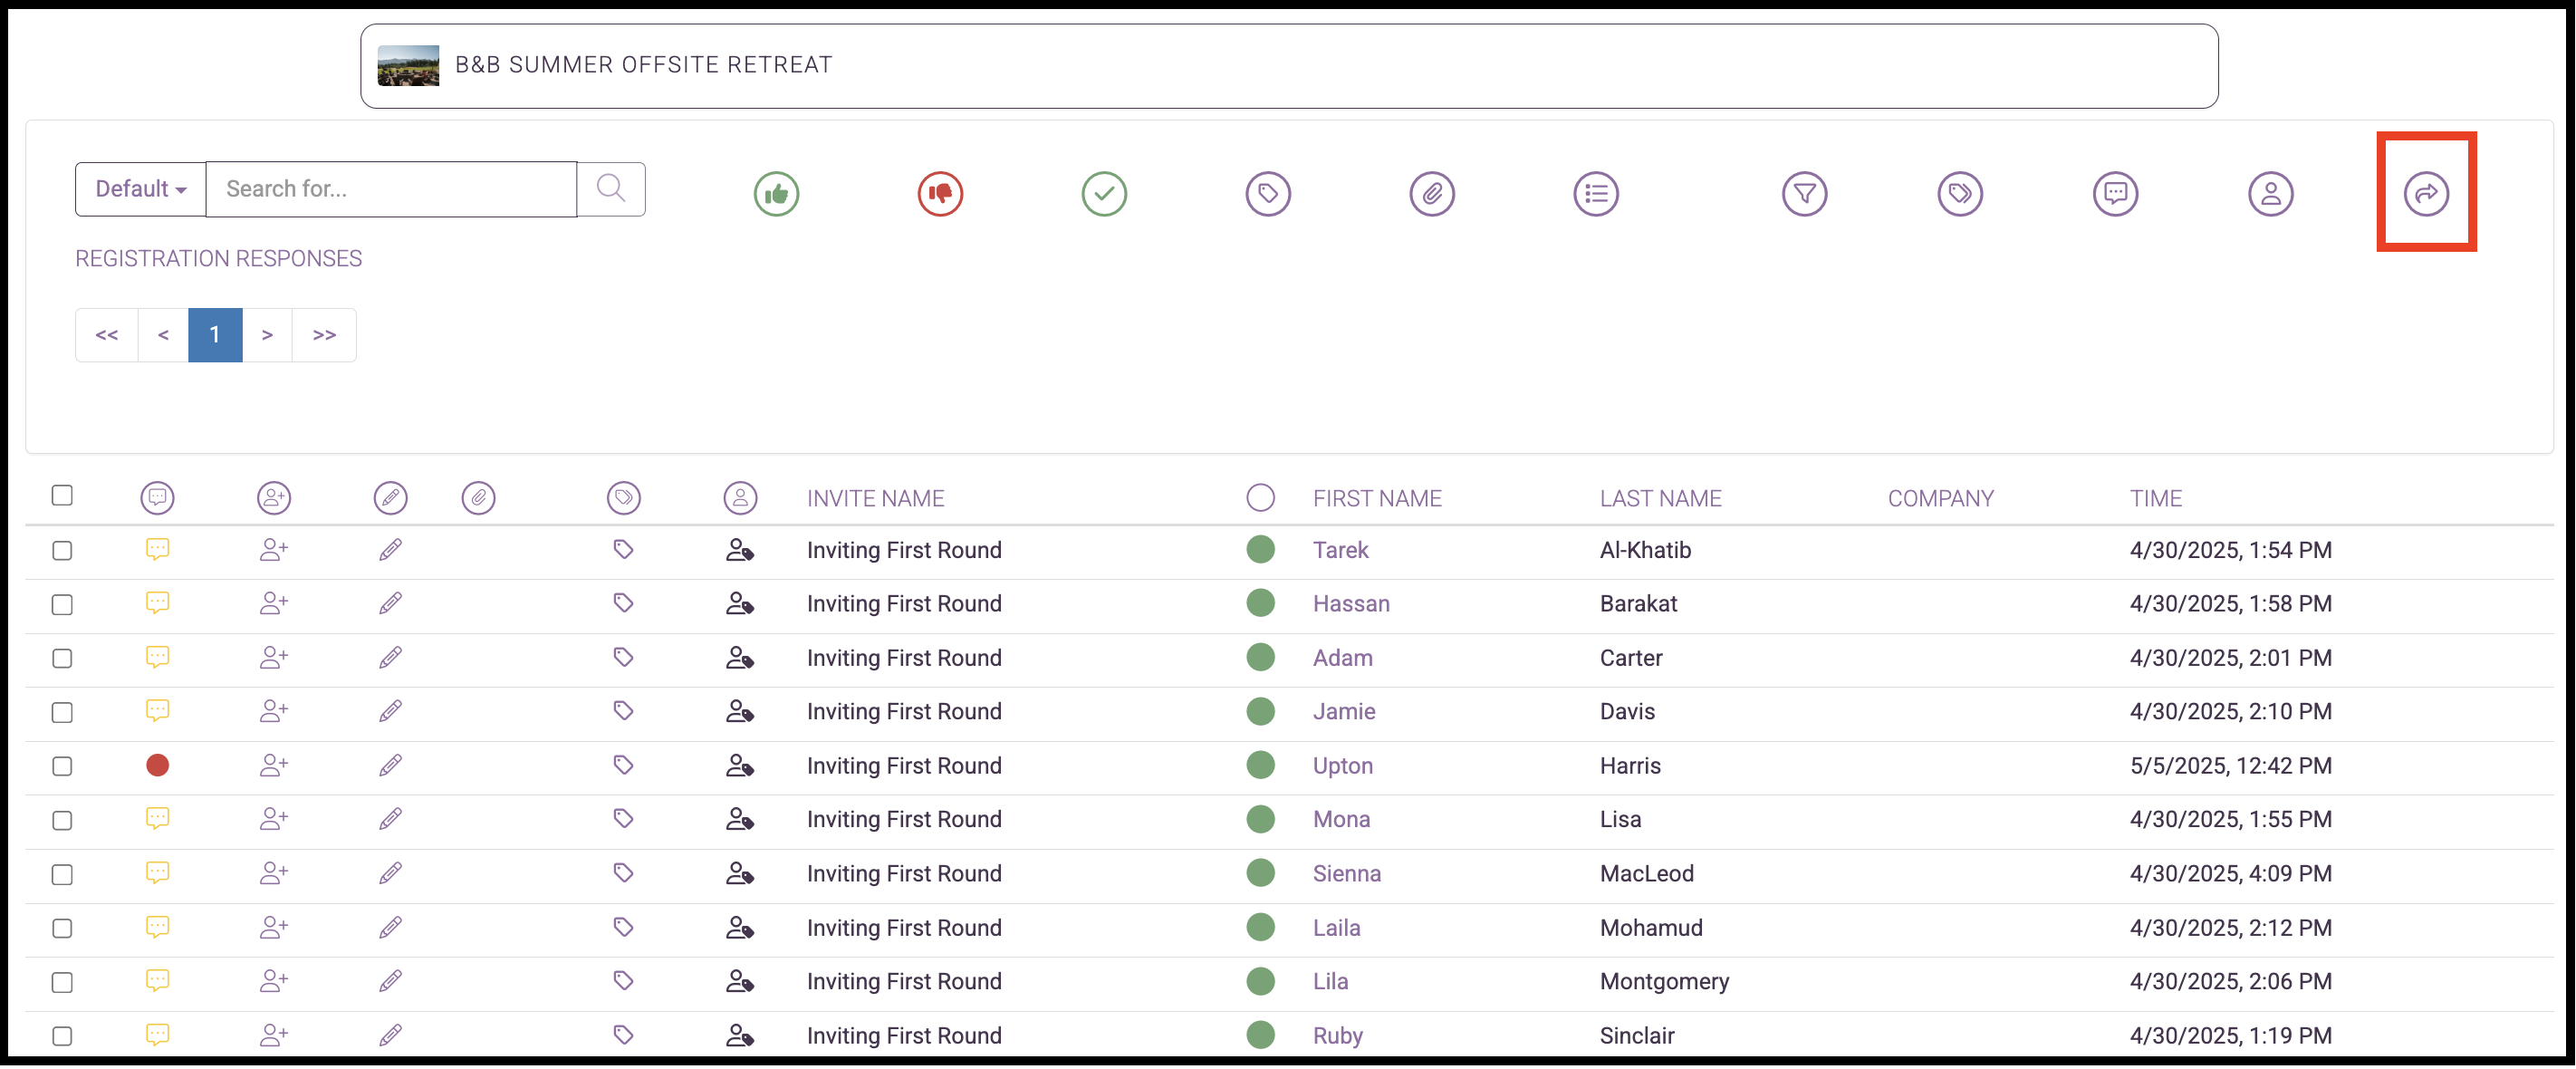
Task: Click the highlighted share arrow icon
Action: point(2426,193)
